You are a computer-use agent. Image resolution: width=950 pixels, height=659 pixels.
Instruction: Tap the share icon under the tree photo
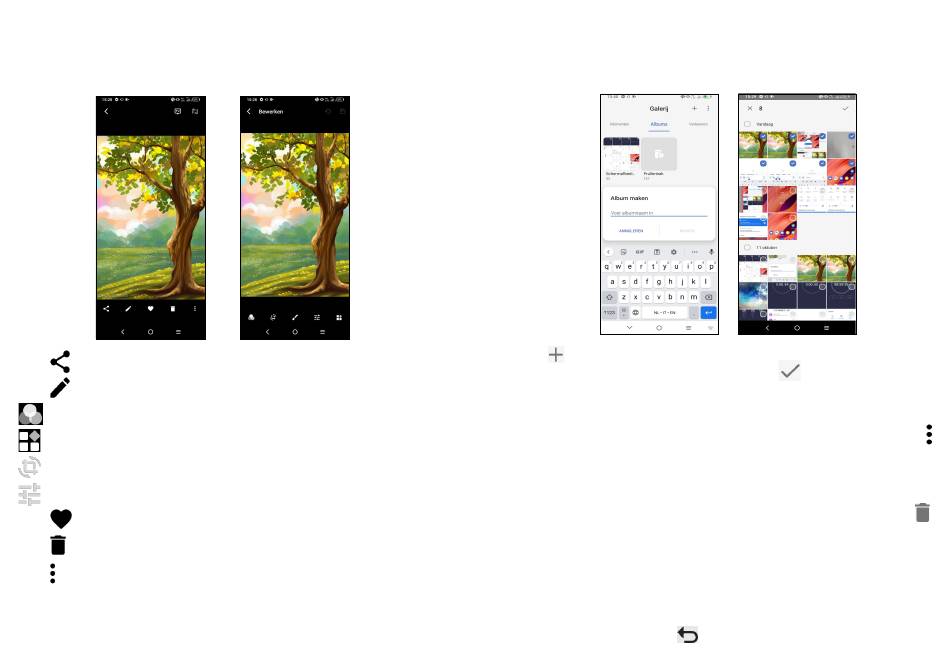tap(106, 309)
